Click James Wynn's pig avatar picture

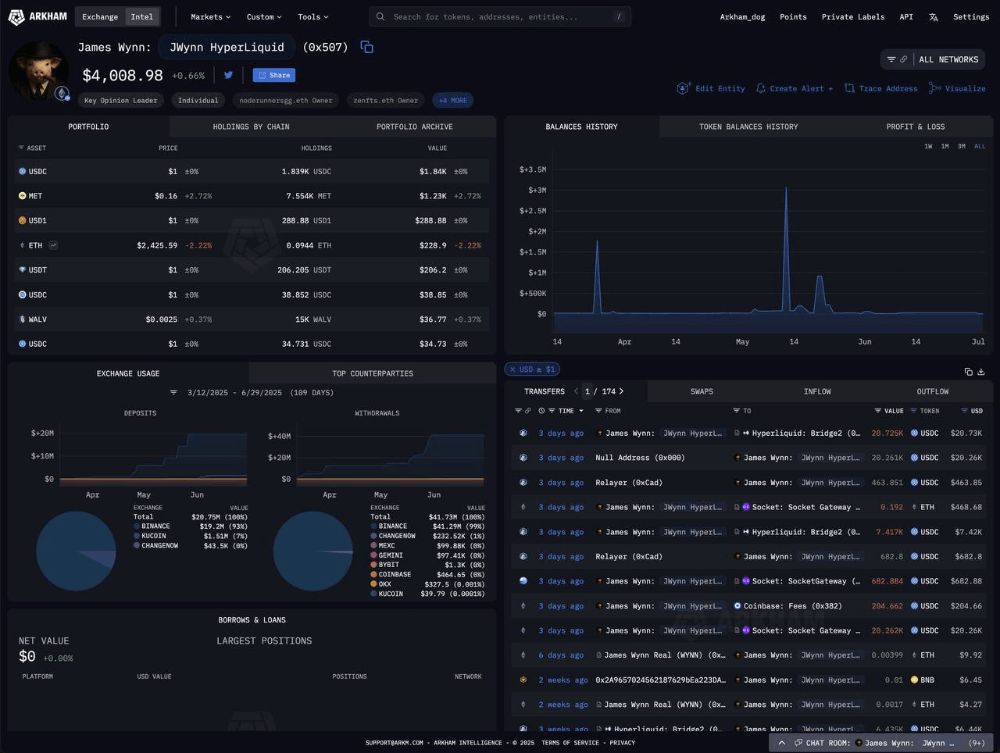pyautogui.click(x=38, y=70)
